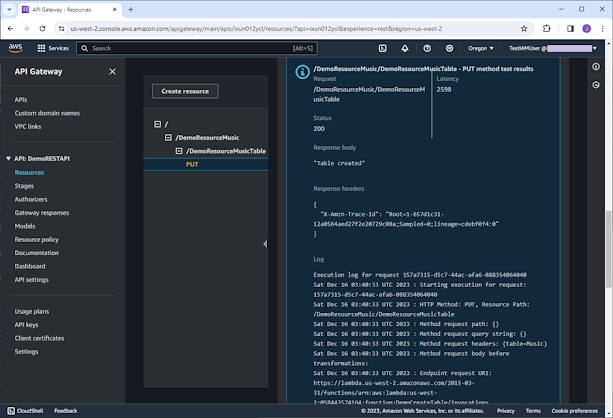This screenshot has height=418, width=613.
Task: Click the Create resource button
Action: tap(185, 91)
